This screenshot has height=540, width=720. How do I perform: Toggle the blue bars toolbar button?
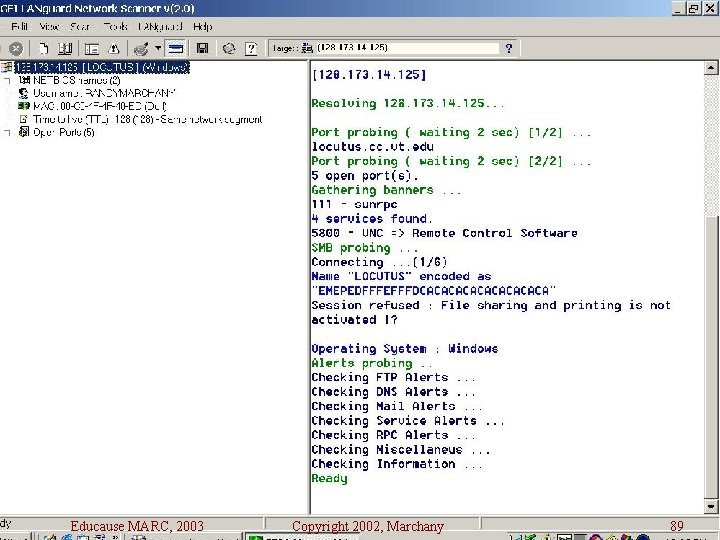pyautogui.click(x=175, y=48)
